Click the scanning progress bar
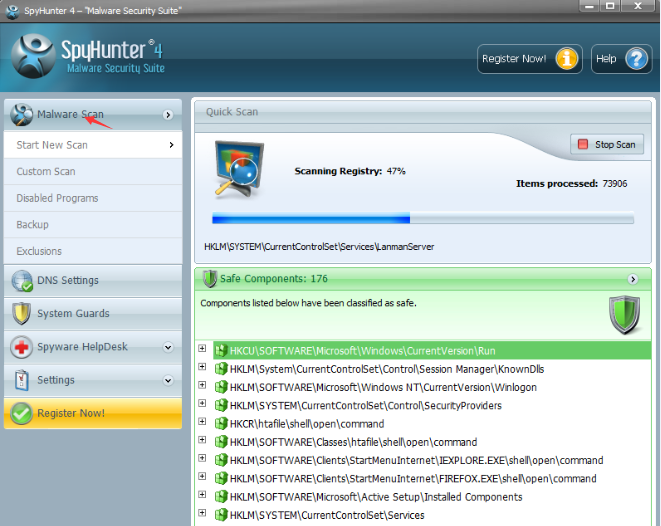Screen dimensions: 661x526 coord(423,218)
